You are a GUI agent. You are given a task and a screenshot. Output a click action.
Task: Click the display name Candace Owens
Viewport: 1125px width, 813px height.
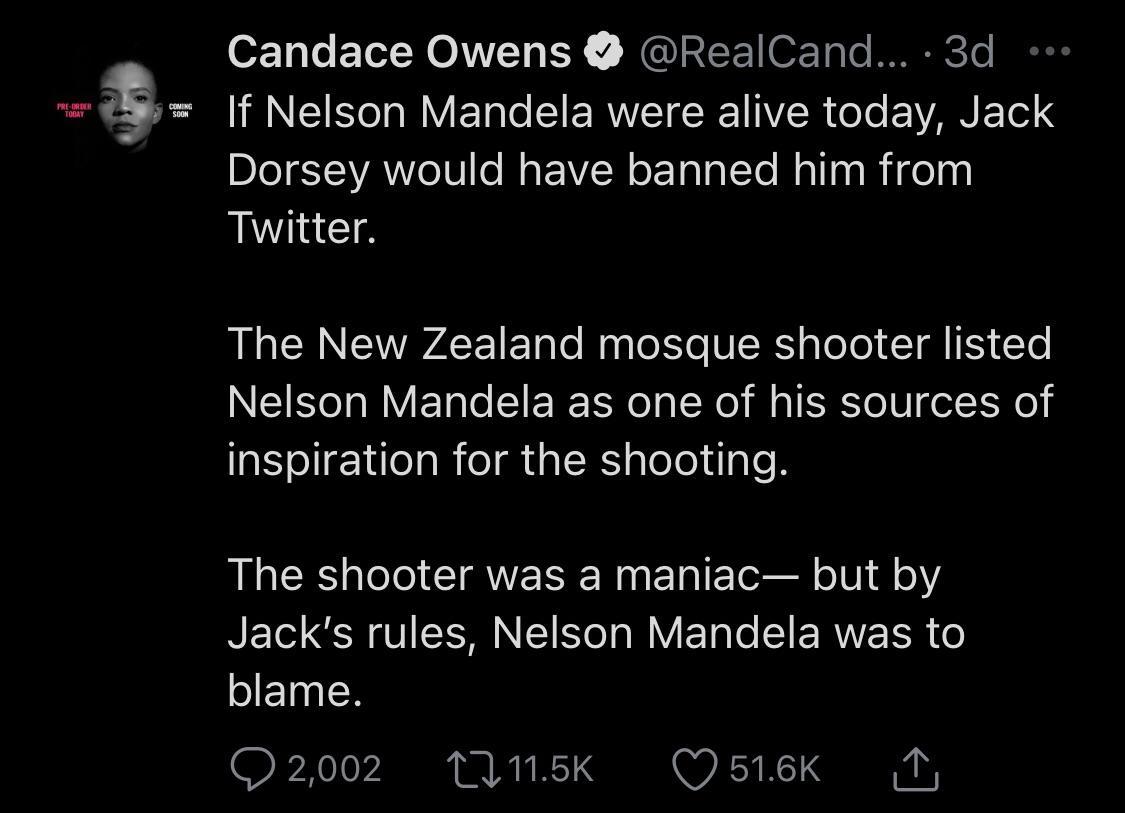coord(399,53)
